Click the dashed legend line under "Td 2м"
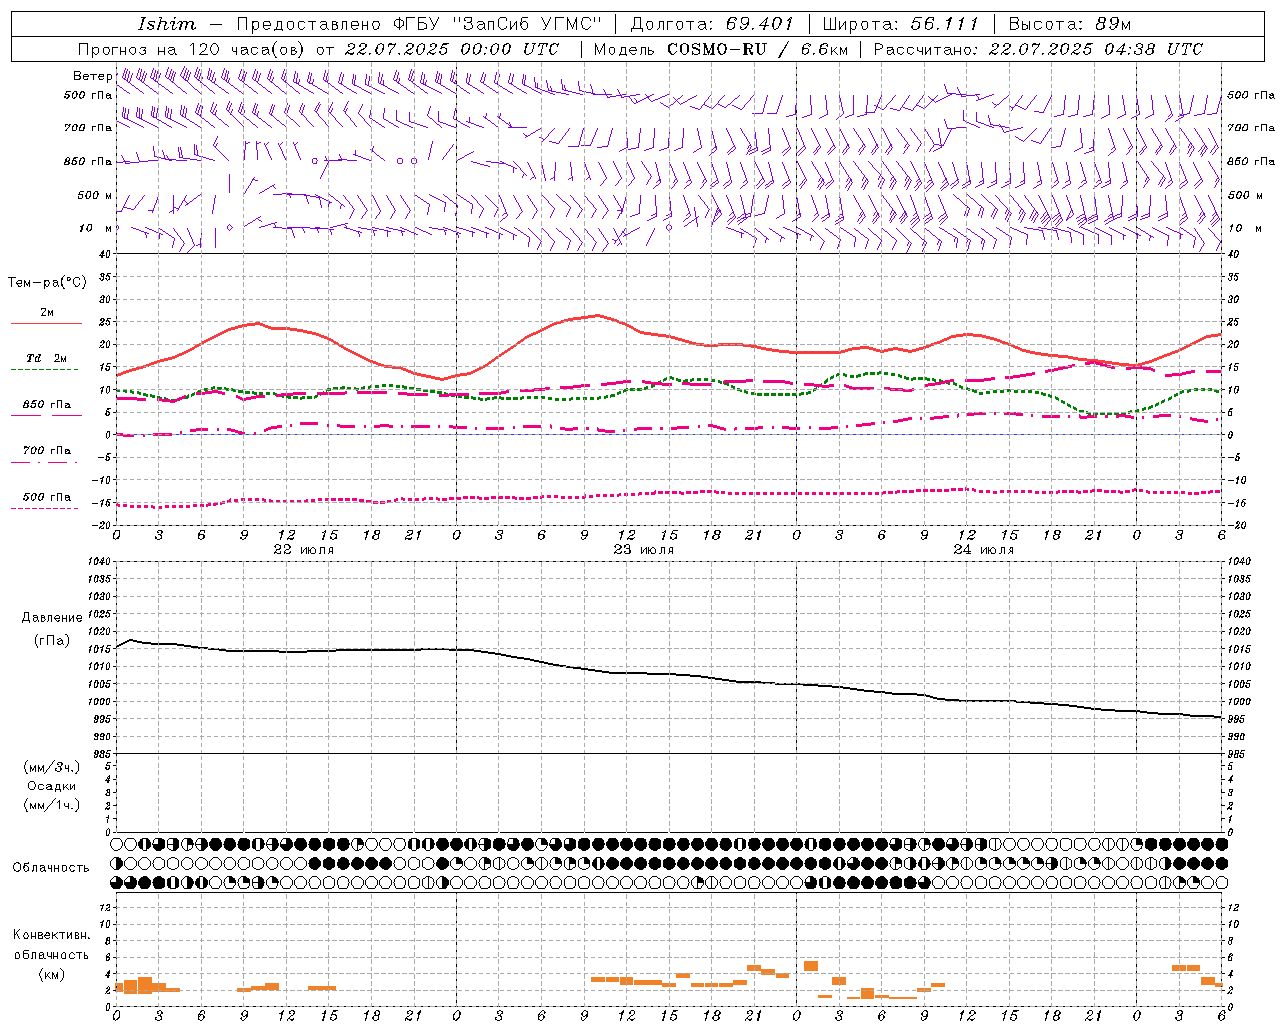 tap(45, 370)
